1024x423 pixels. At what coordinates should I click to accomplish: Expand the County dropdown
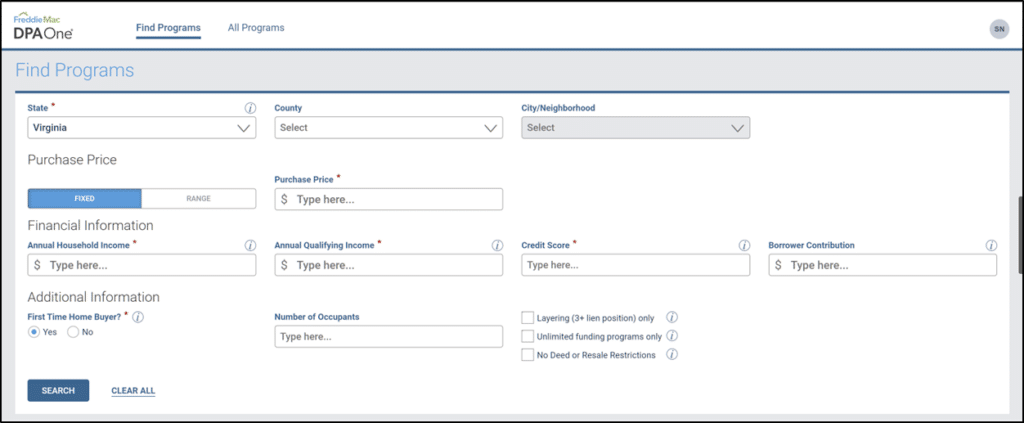click(x=388, y=128)
